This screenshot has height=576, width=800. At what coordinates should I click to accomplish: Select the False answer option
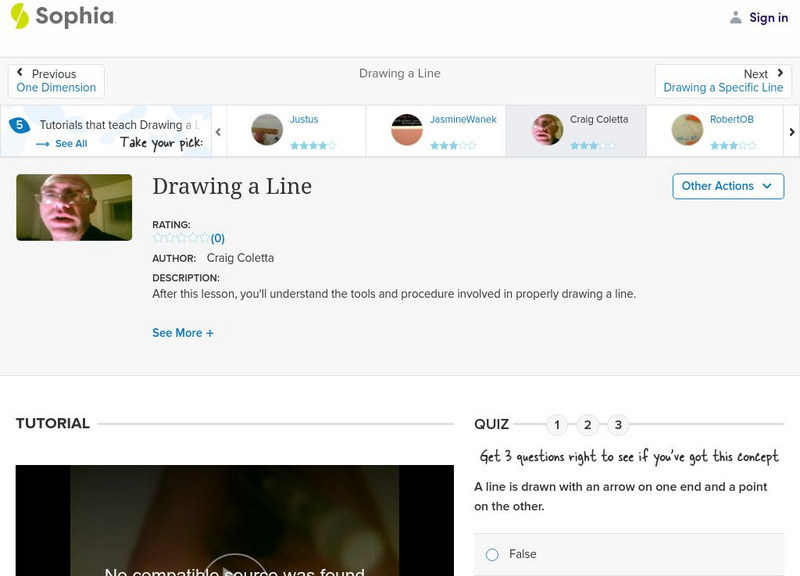click(492, 554)
